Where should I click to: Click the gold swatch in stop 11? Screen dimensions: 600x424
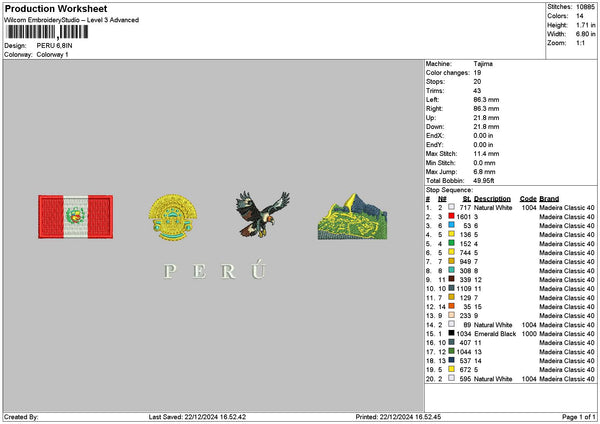coord(452,297)
